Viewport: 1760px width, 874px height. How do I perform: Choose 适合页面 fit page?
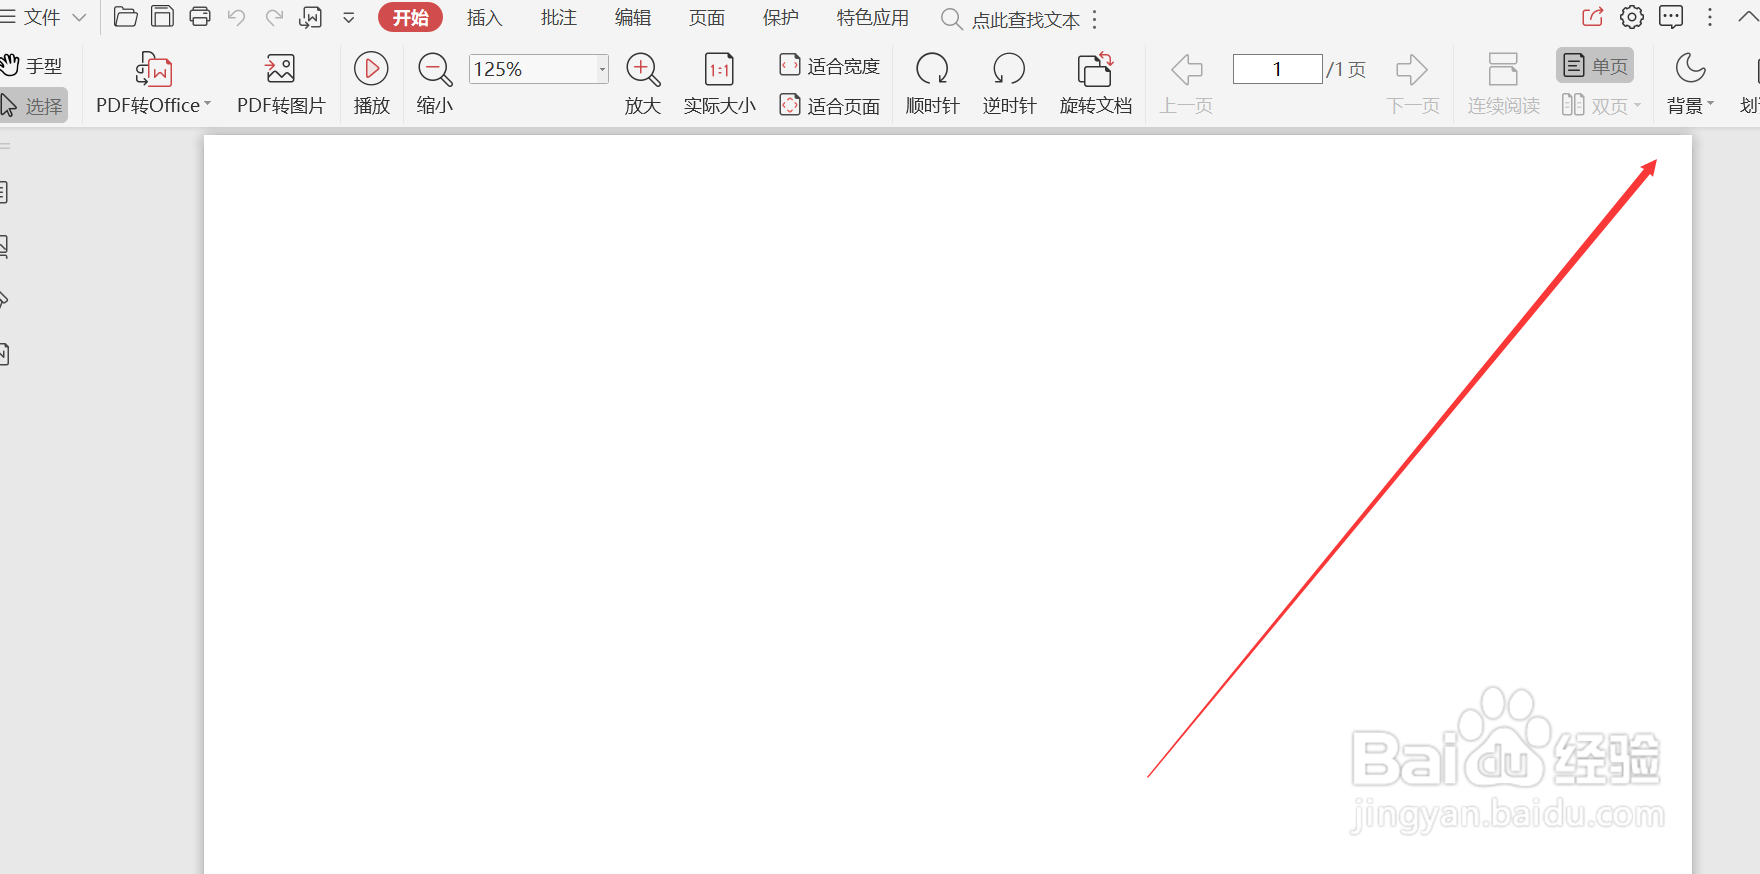[829, 105]
